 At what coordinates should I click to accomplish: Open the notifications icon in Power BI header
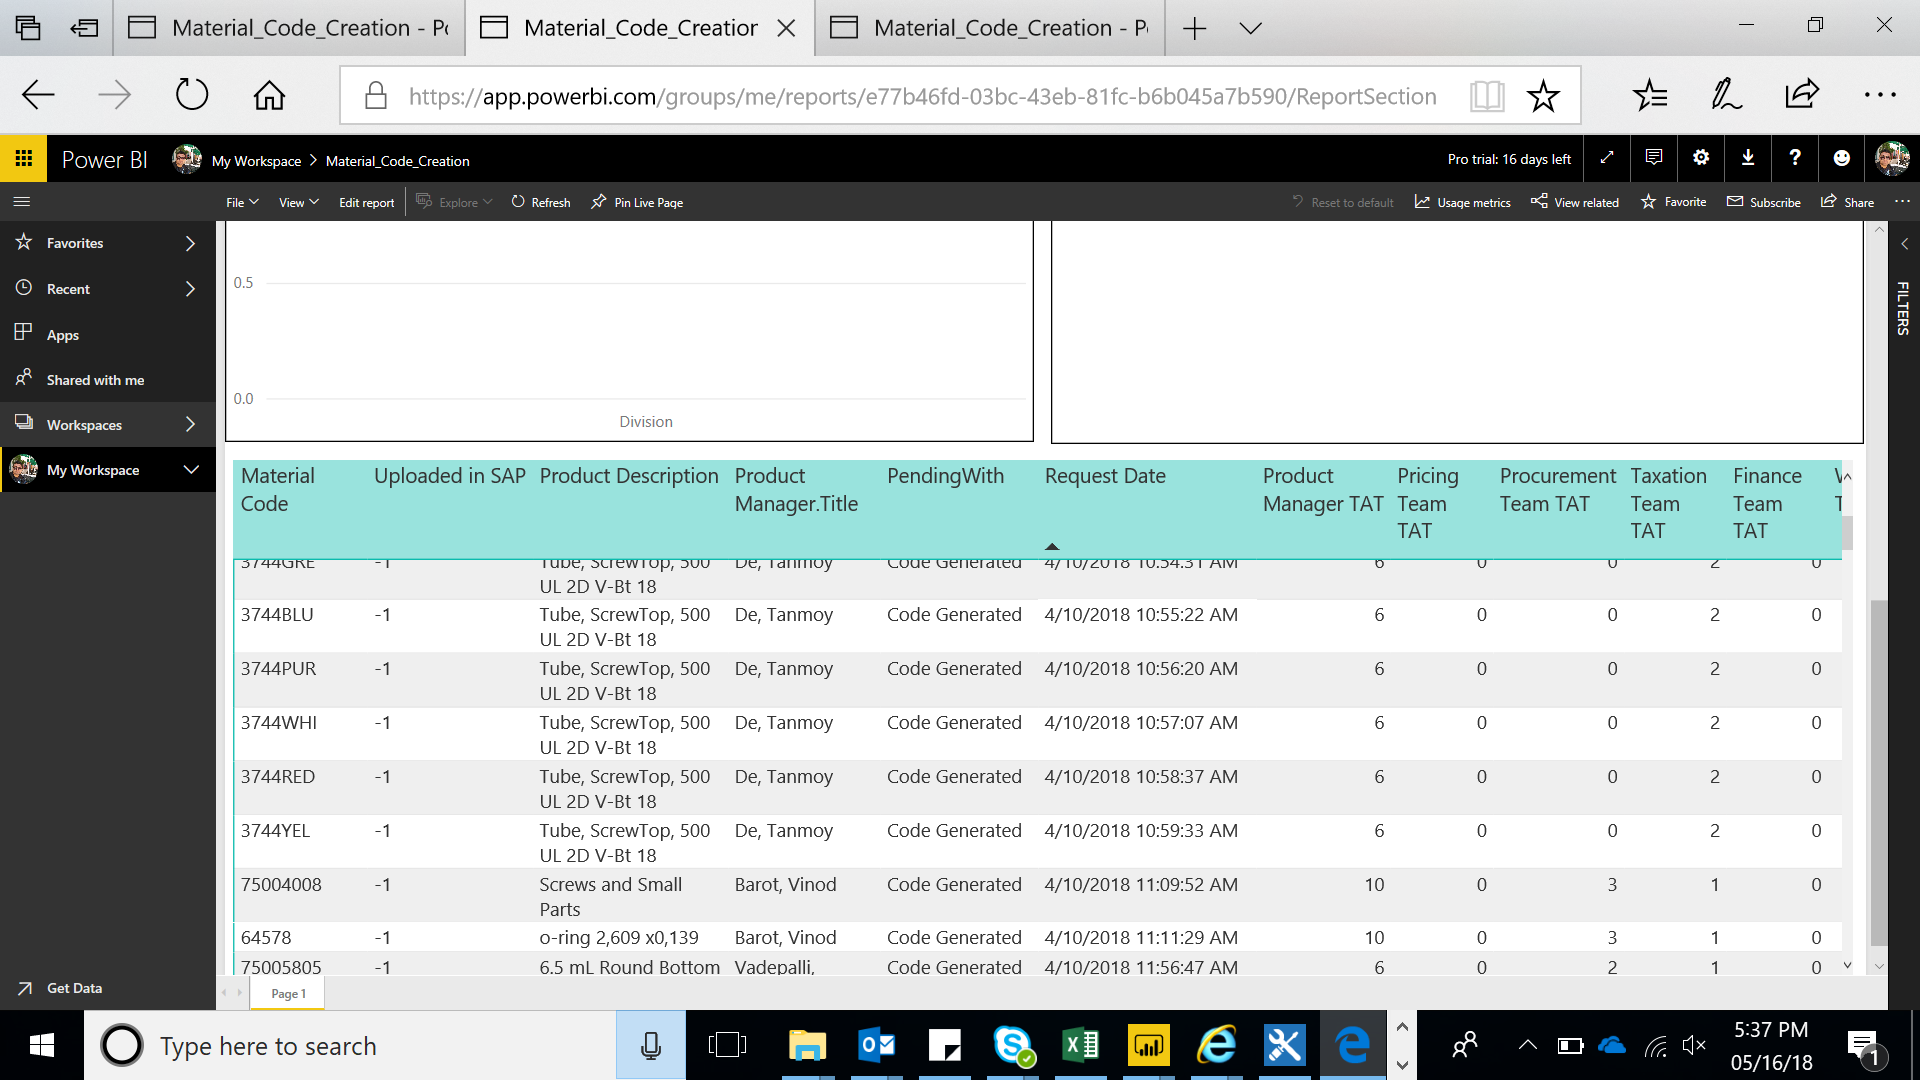(1654, 158)
